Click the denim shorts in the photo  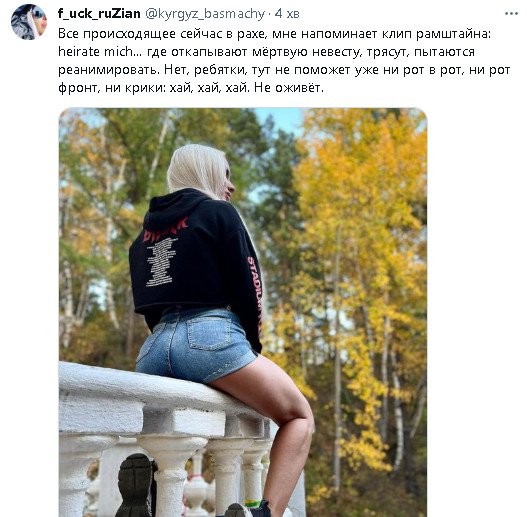click(x=196, y=345)
